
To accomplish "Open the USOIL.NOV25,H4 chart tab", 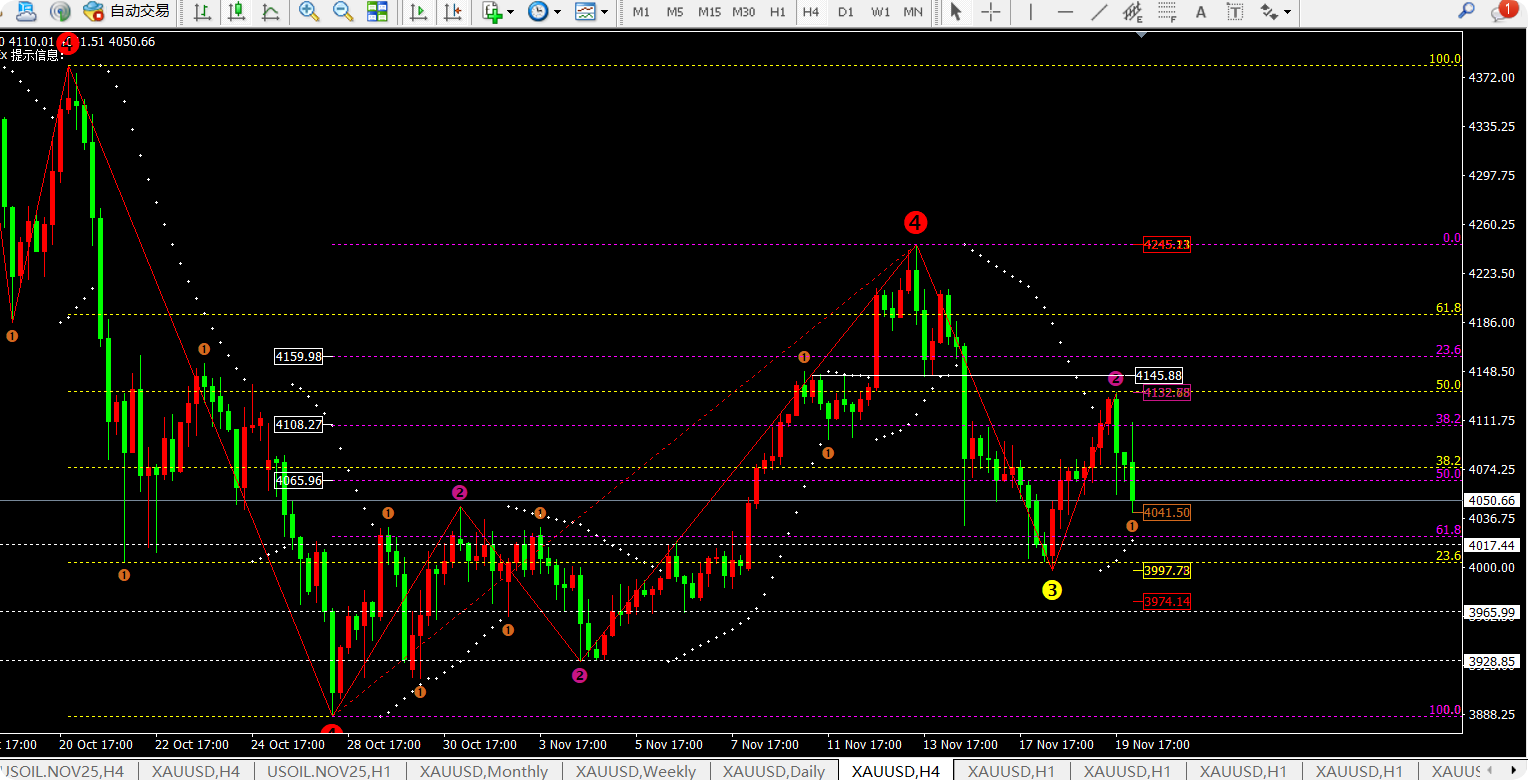I will [x=62, y=771].
